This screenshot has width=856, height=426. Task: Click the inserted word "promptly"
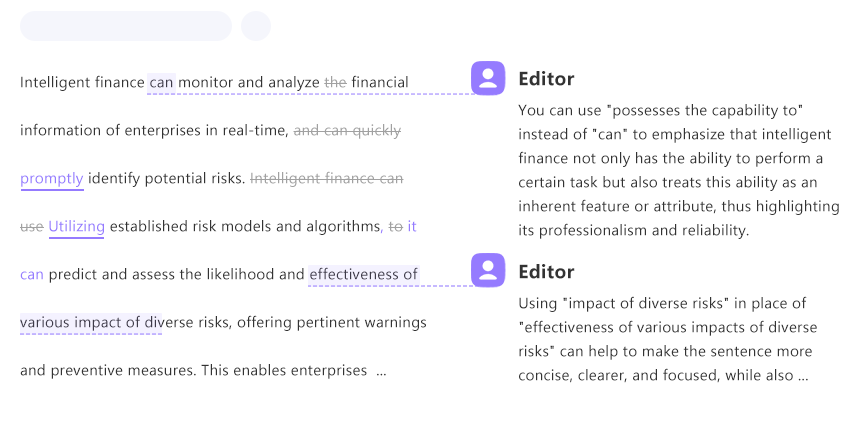coord(52,179)
